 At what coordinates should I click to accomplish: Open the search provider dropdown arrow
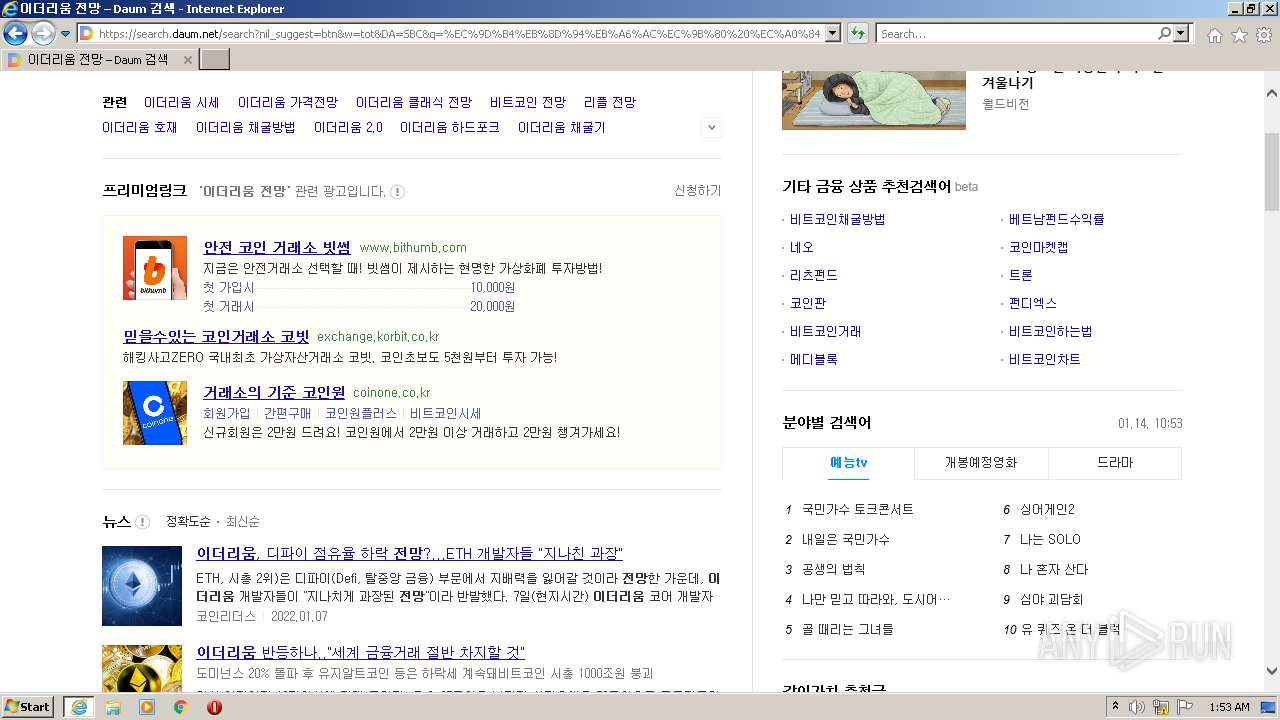[1182, 34]
